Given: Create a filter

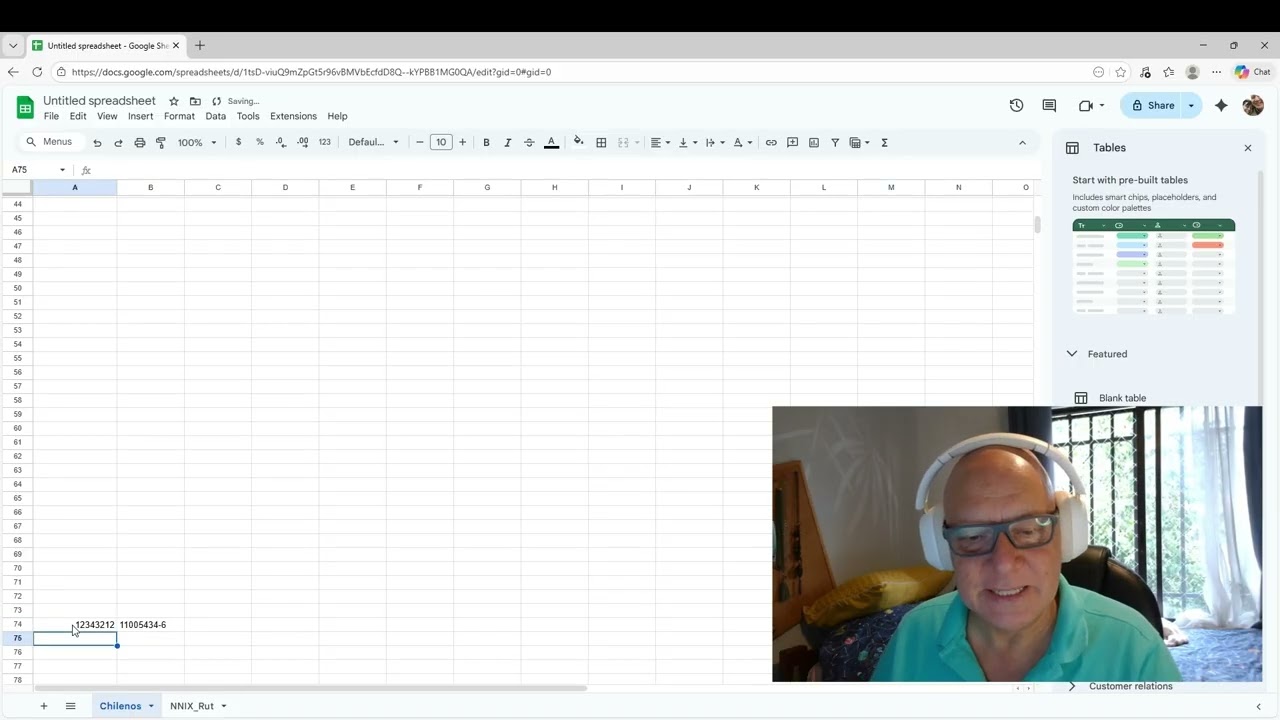Looking at the screenshot, I should [835, 143].
